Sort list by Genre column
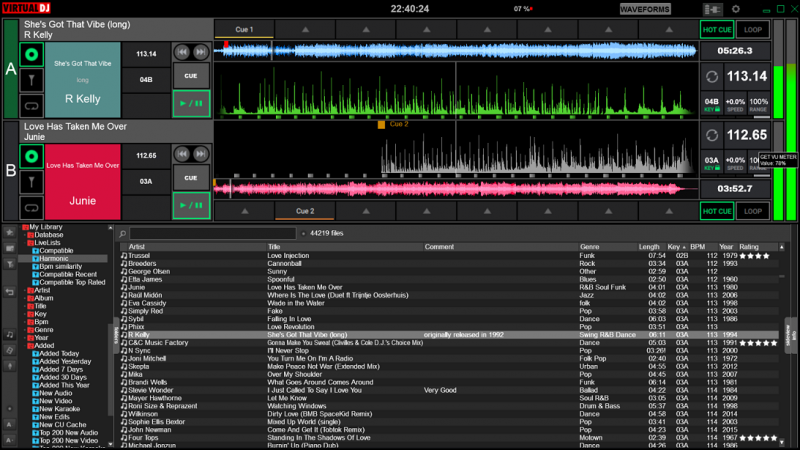 (589, 247)
